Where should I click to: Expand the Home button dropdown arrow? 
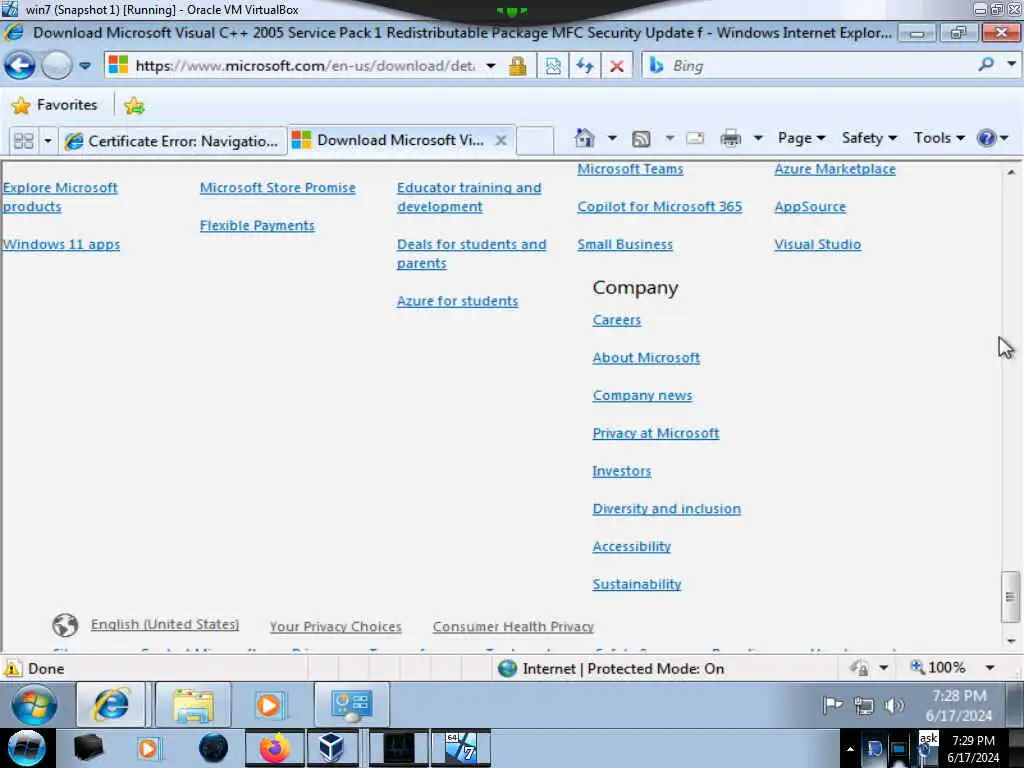[612, 138]
